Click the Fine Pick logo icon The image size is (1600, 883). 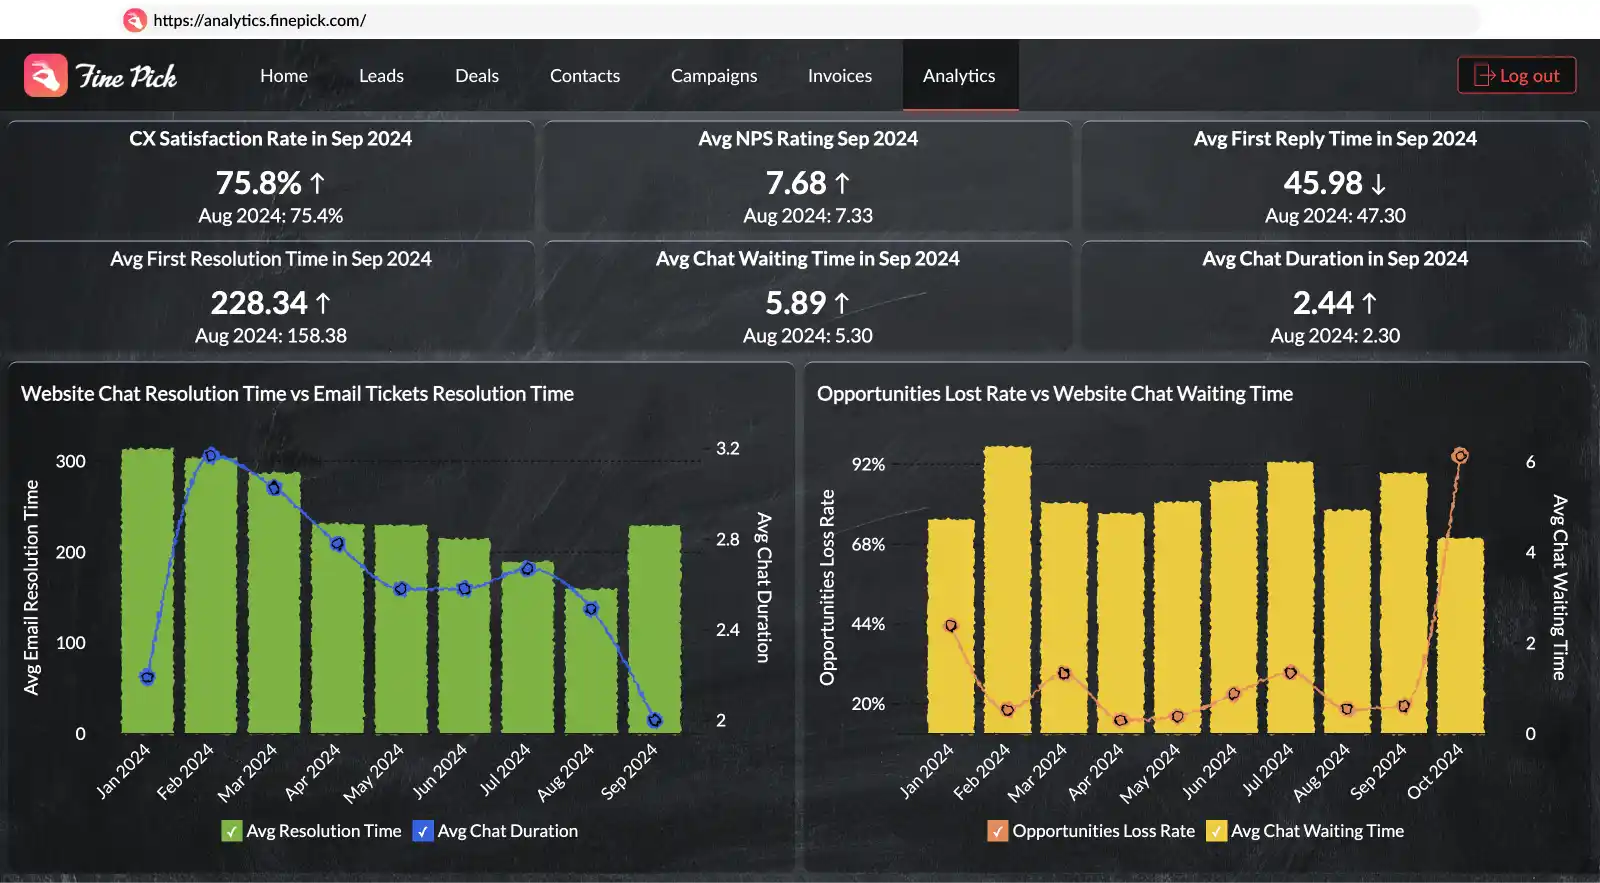[46, 76]
